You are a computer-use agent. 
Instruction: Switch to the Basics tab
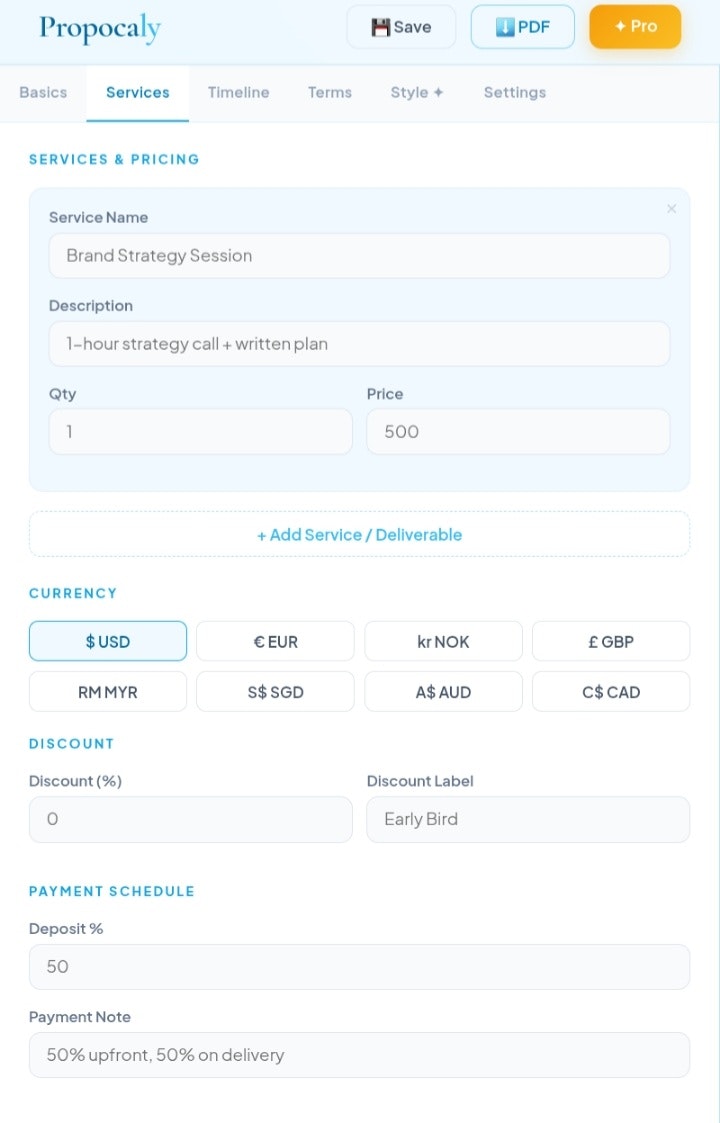point(43,92)
